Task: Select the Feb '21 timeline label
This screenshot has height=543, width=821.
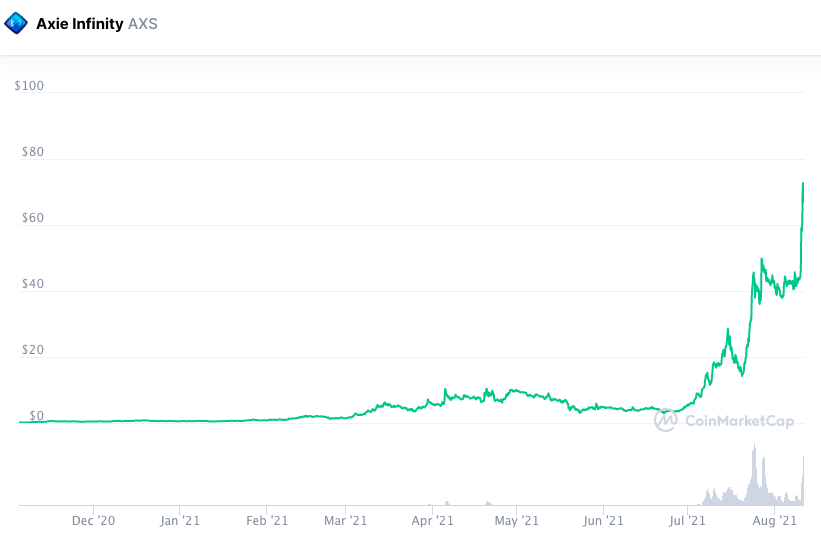Action: tap(267, 521)
